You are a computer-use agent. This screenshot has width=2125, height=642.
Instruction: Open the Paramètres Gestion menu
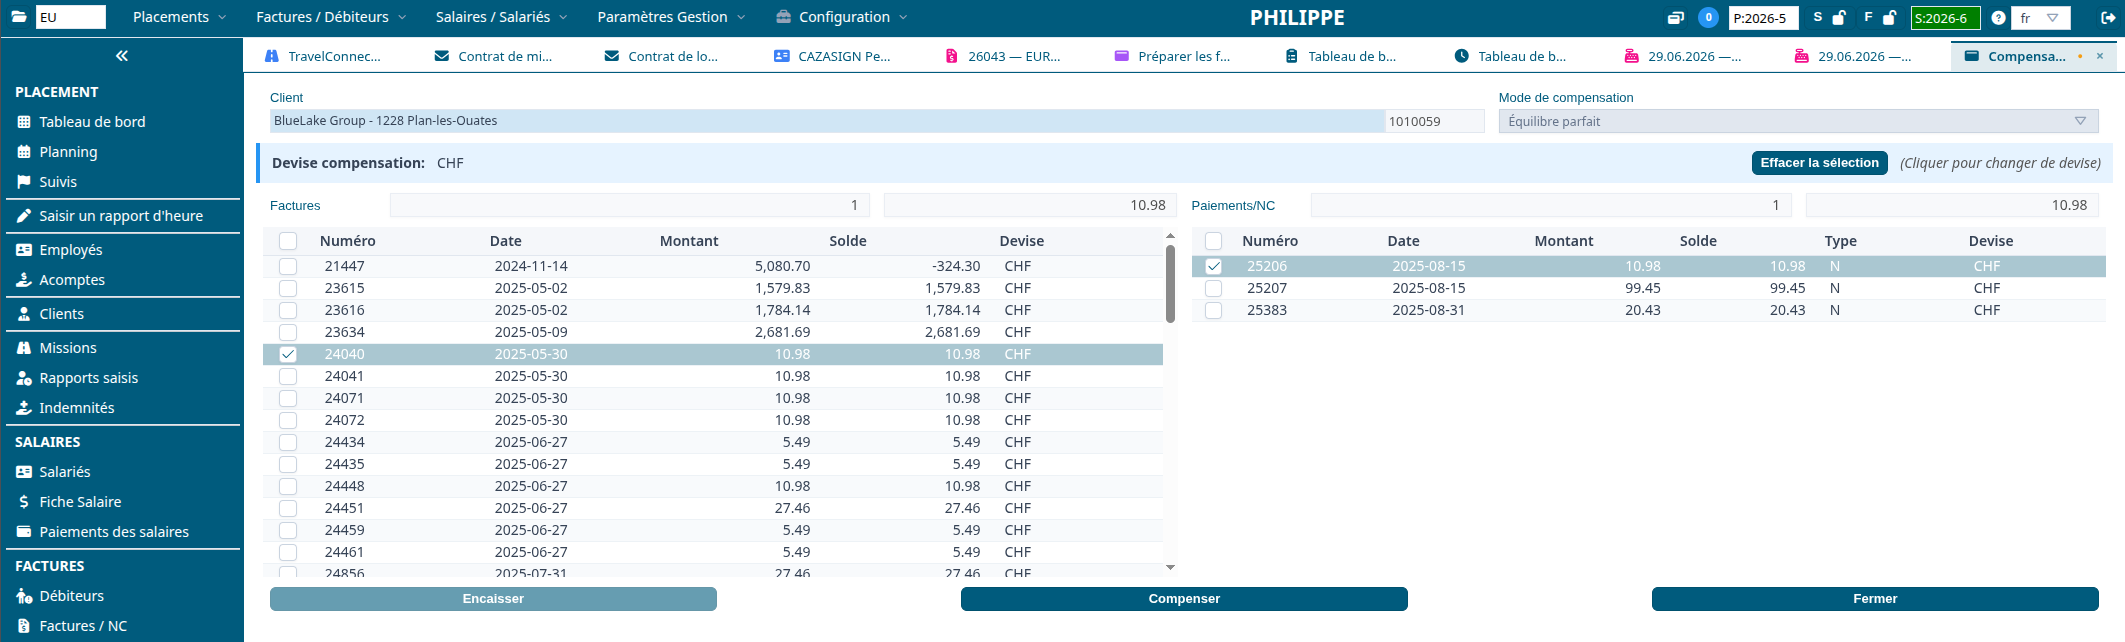click(671, 17)
